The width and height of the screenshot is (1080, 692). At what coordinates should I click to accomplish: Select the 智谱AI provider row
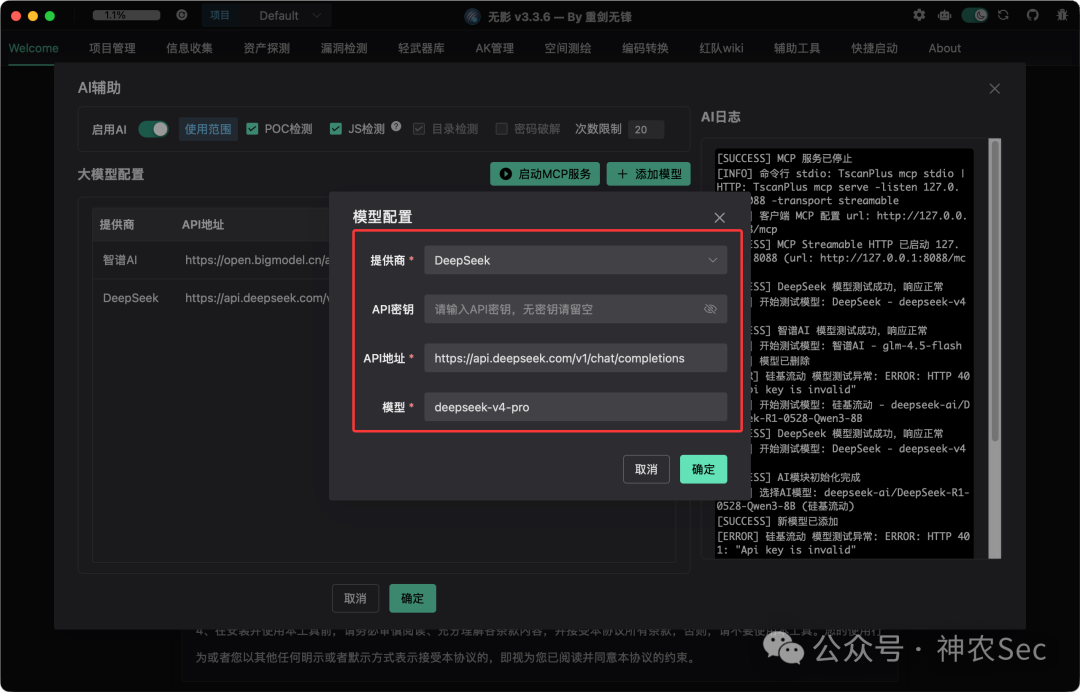coord(211,260)
